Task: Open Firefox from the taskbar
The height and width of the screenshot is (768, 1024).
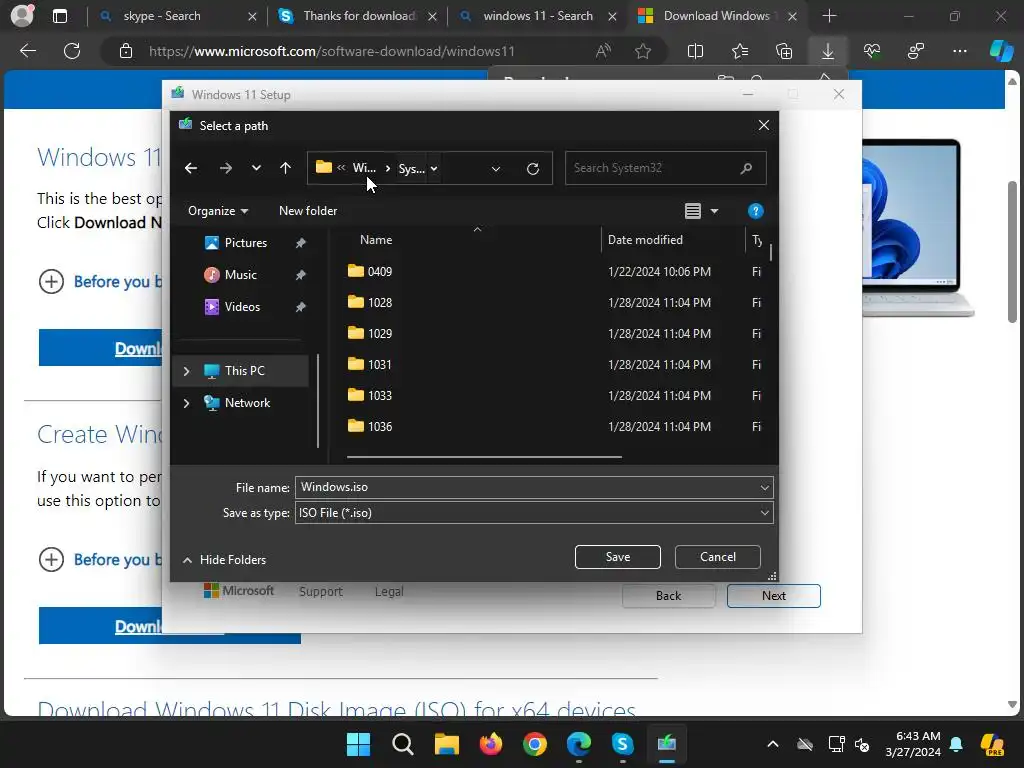Action: pos(490,744)
